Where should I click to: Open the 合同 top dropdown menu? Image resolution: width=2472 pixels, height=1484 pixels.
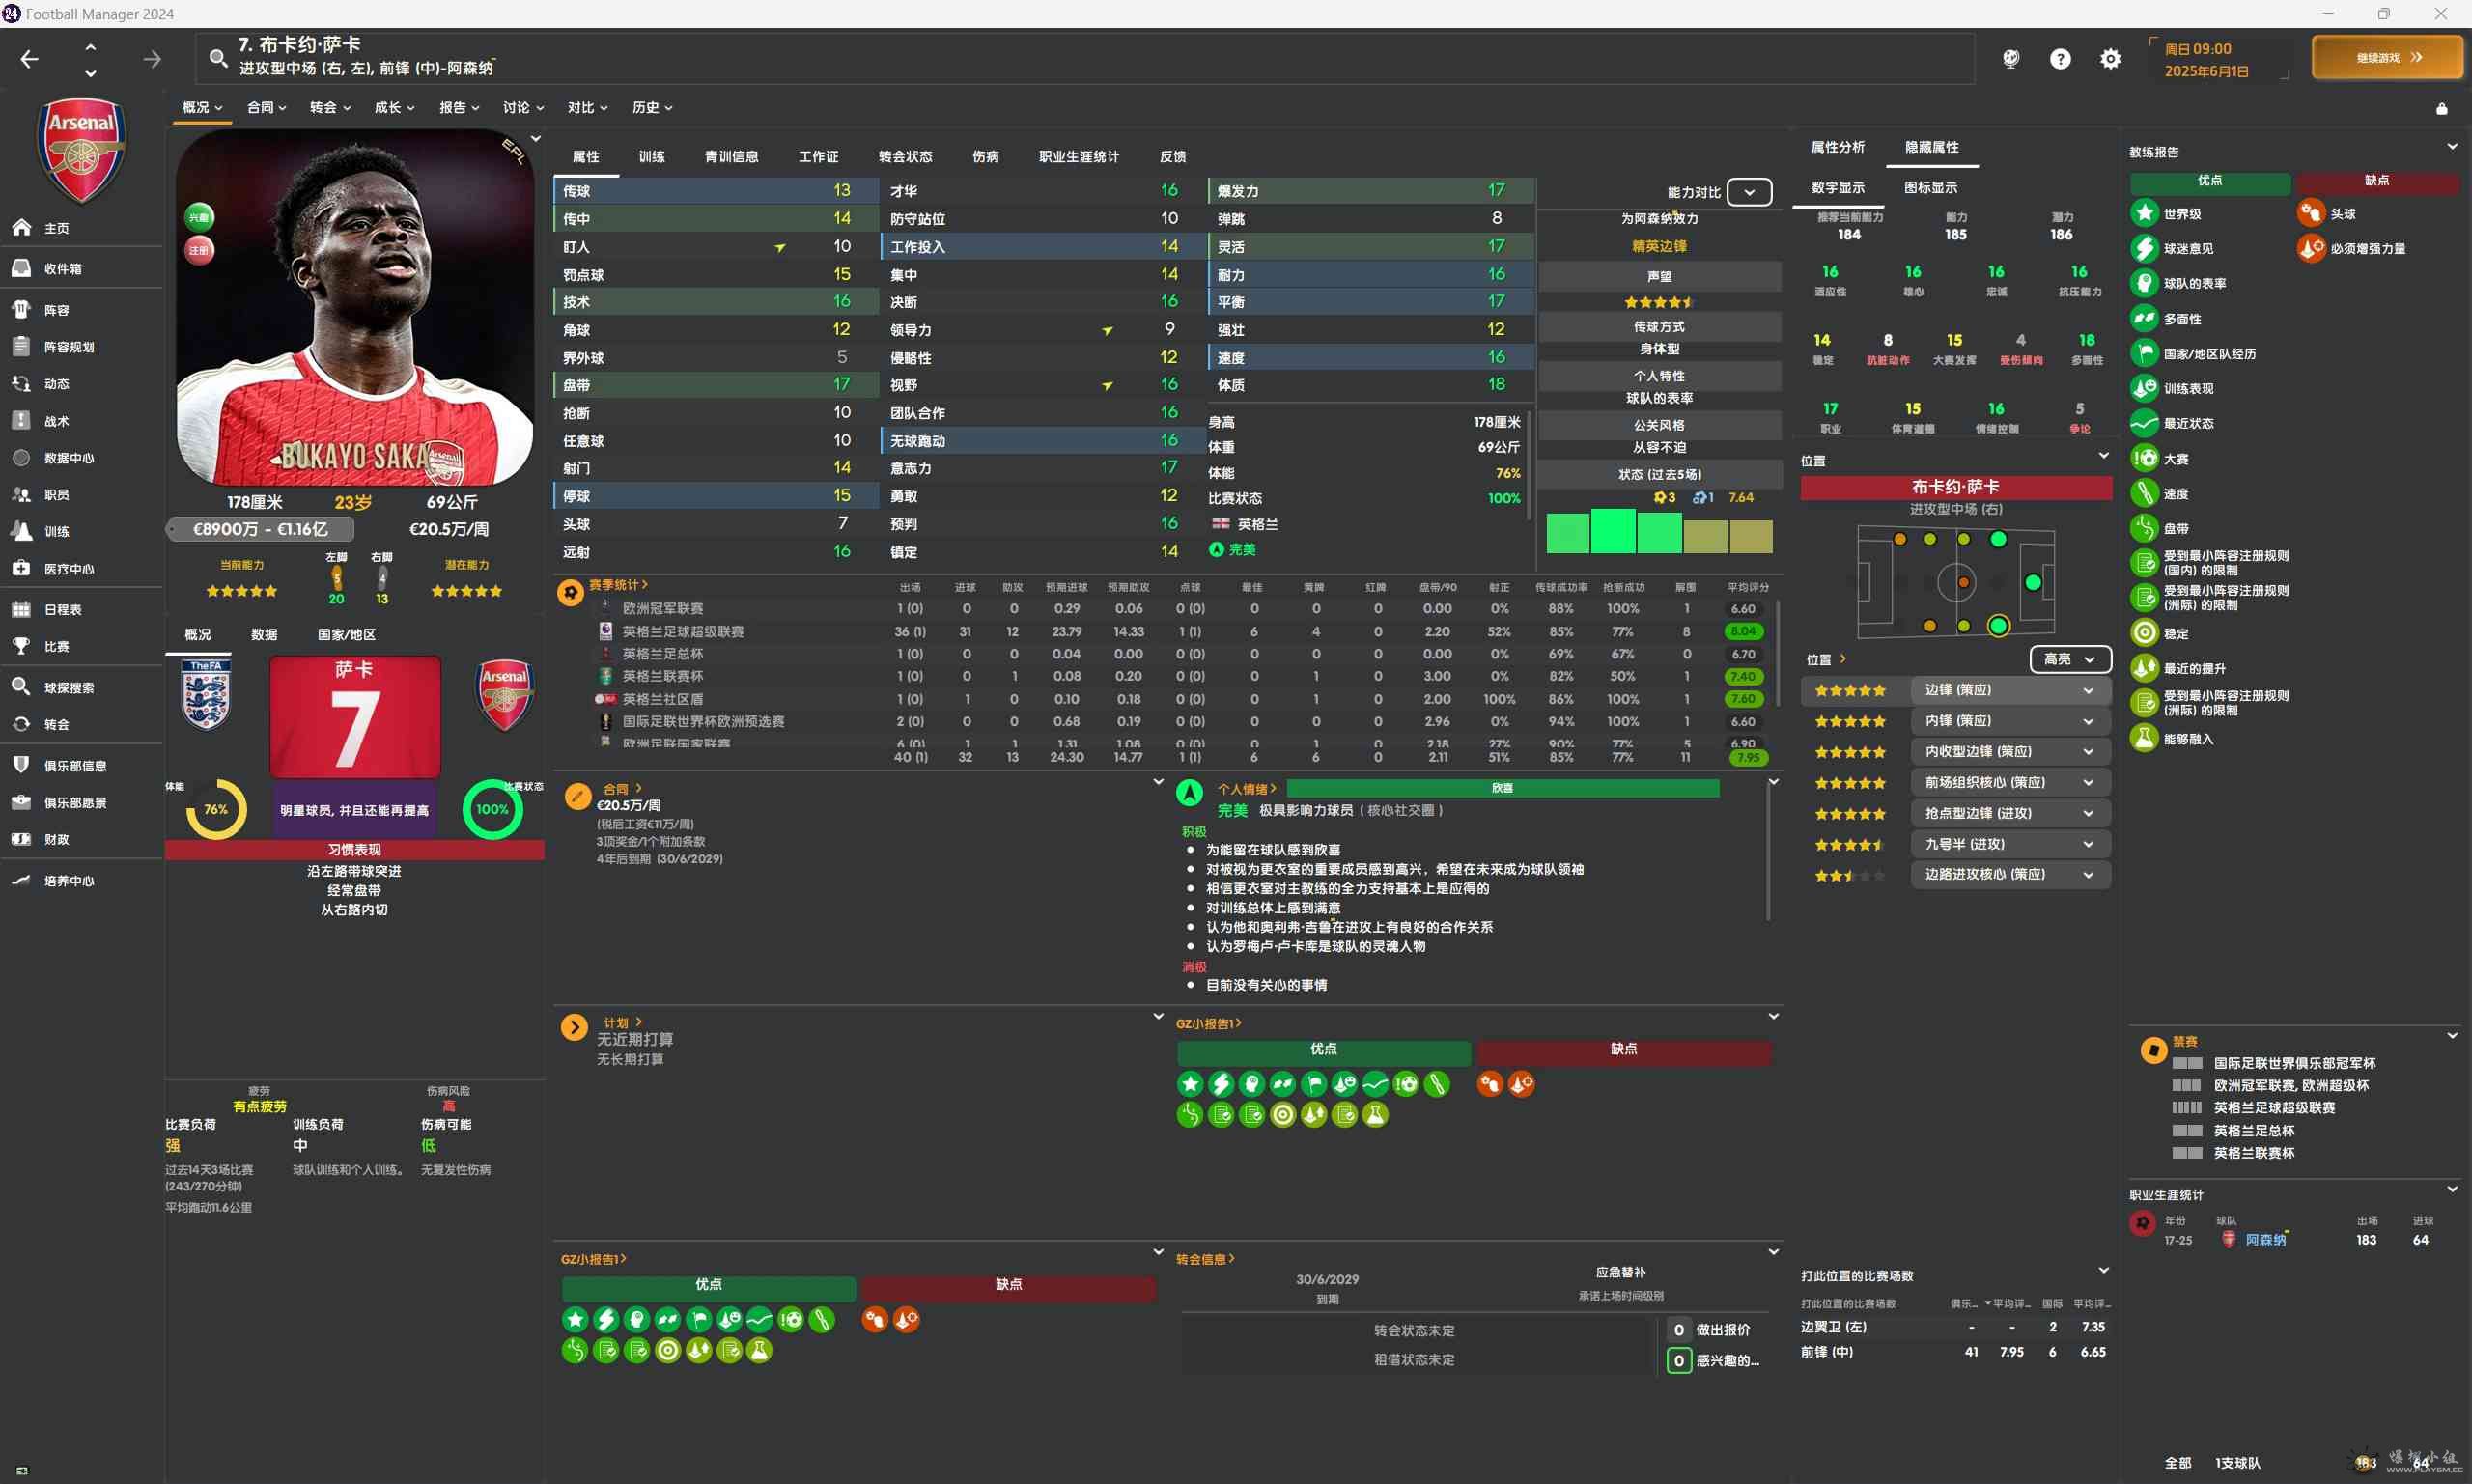point(267,107)
